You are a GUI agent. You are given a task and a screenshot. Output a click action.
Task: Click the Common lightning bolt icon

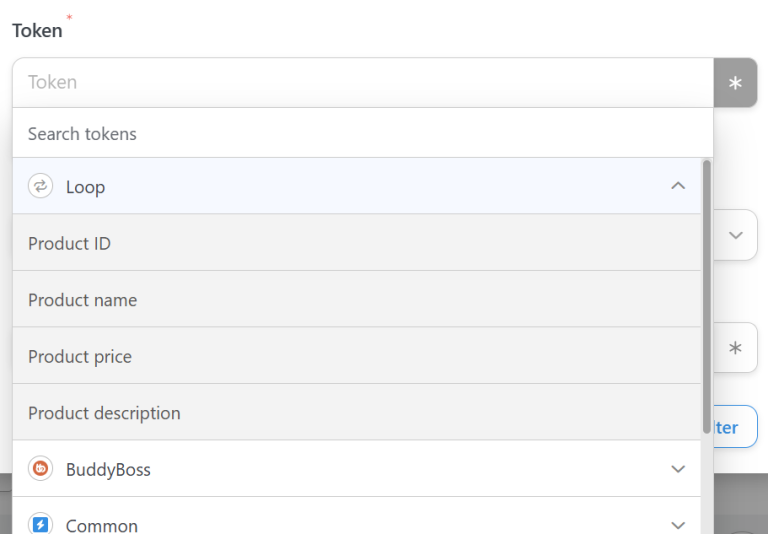pos(40,524)
